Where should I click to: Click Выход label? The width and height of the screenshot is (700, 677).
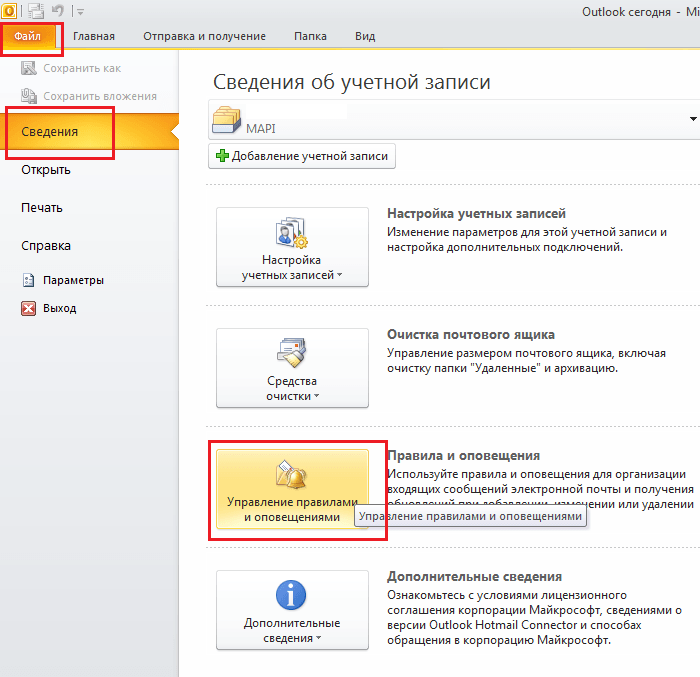tap(60, 308)
